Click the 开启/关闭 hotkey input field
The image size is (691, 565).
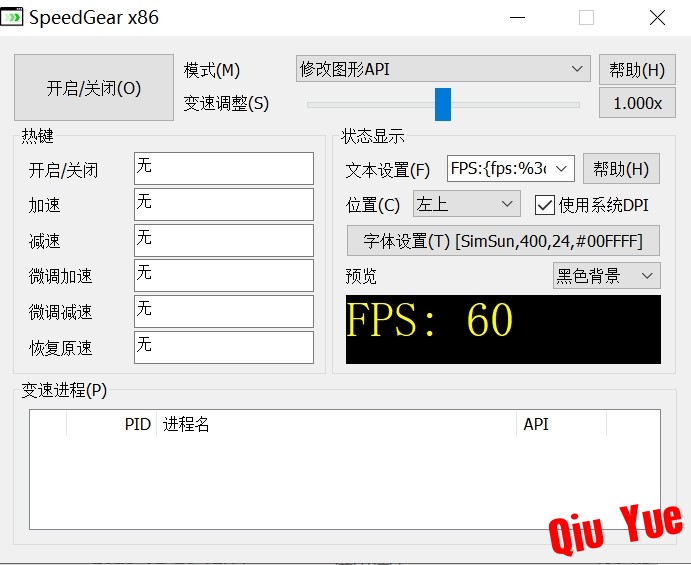[224, 168]
